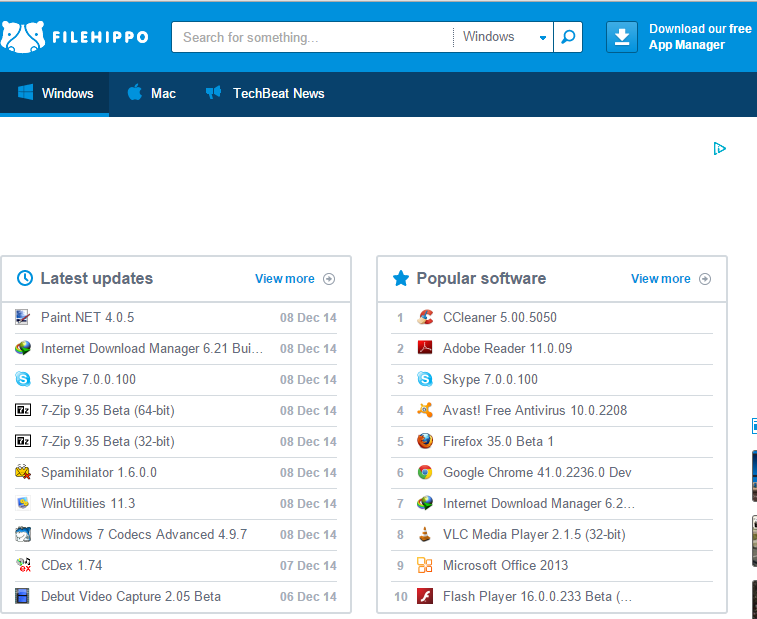
Task: Click Download our free App Manager link
Action: [x=700, y=37]
